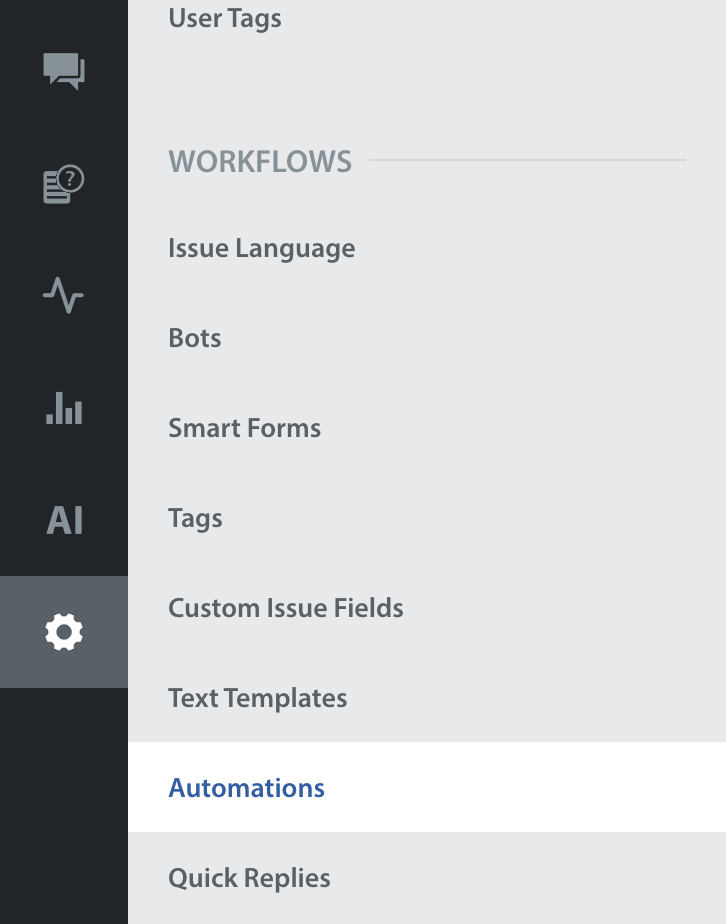Open the AI section in sidebar
Image resolution: width=726 pixels, height=924 pixels.
click(x=64, y=520)
